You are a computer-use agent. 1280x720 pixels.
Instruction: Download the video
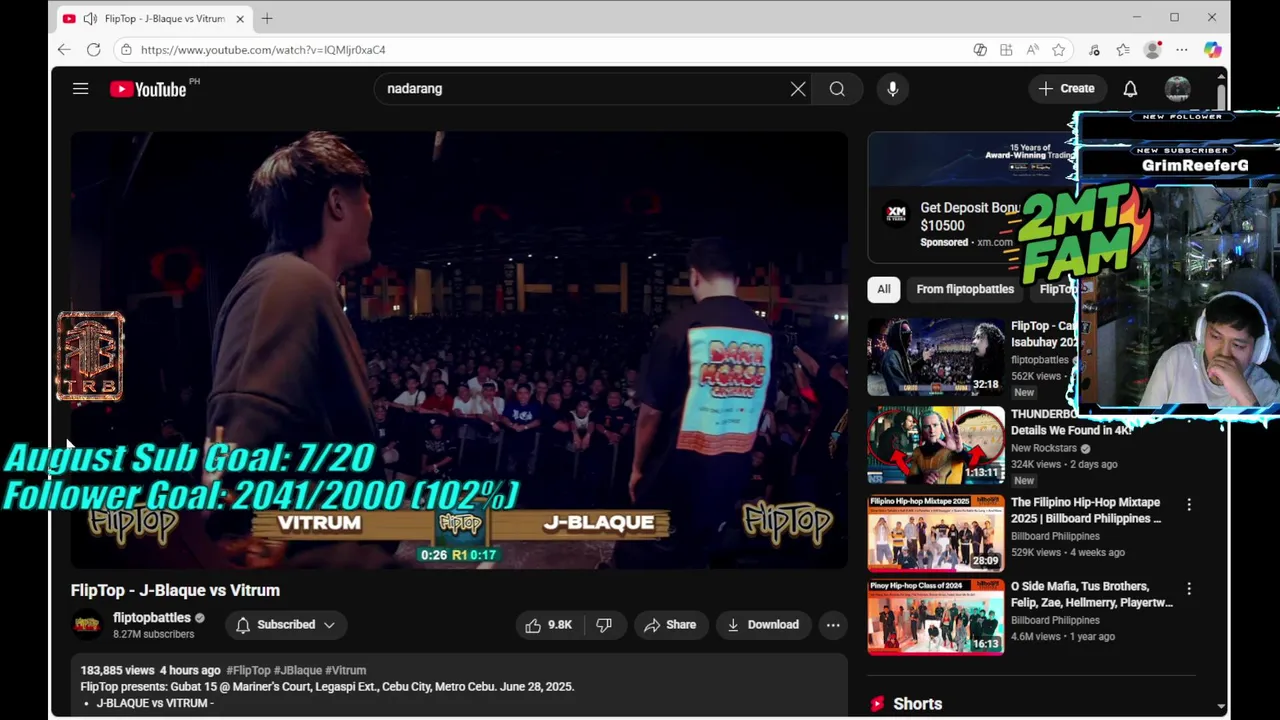(x=763, y=625)
